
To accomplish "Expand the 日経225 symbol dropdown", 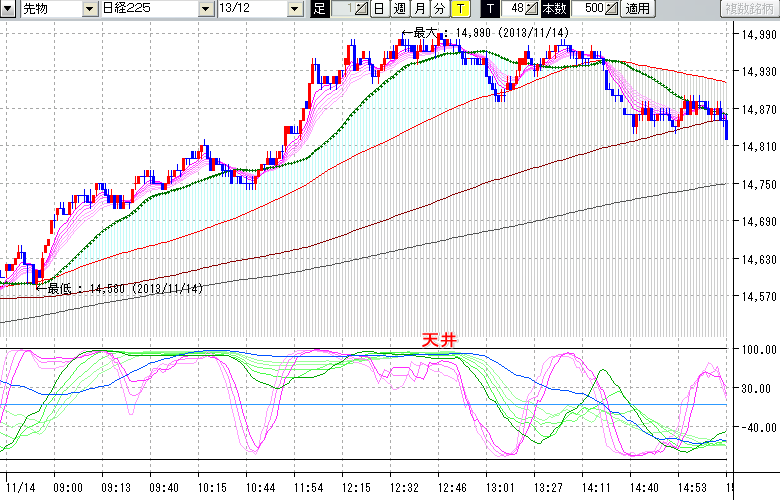I will 206,9.
